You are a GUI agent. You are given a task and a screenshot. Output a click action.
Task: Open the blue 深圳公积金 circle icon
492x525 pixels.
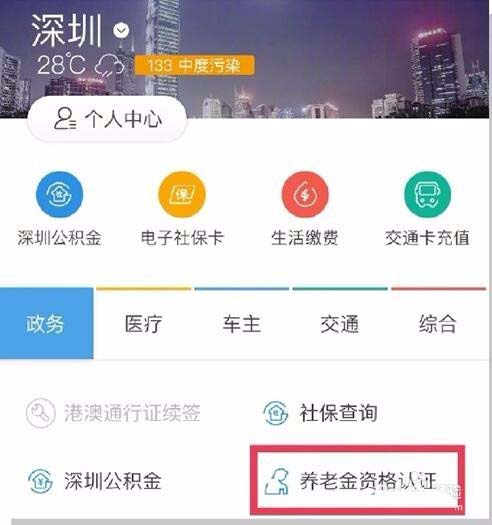pyautogui.click(x=59, y=195)
